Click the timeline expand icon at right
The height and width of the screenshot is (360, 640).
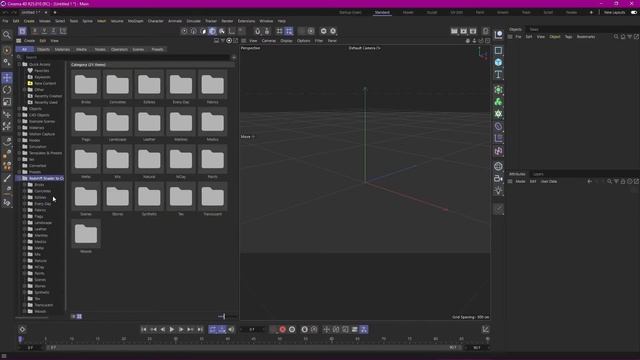click(x=485, y=329)
